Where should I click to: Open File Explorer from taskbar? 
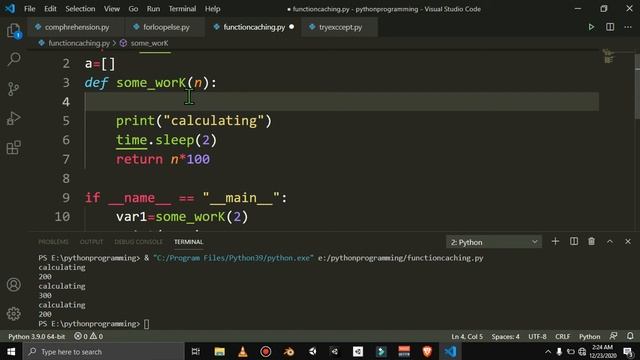click(220, 351)
